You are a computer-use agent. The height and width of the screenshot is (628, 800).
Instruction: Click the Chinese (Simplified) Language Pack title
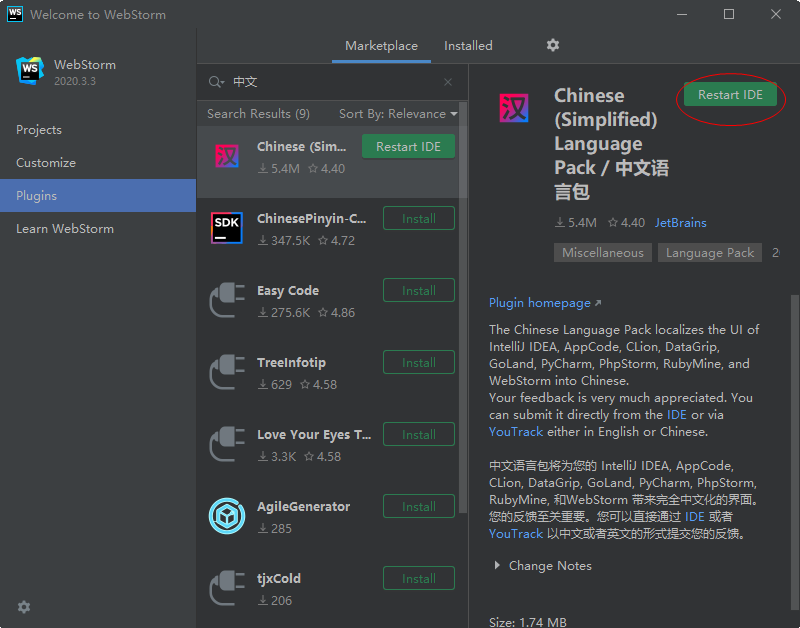click(x=611, y=143)
